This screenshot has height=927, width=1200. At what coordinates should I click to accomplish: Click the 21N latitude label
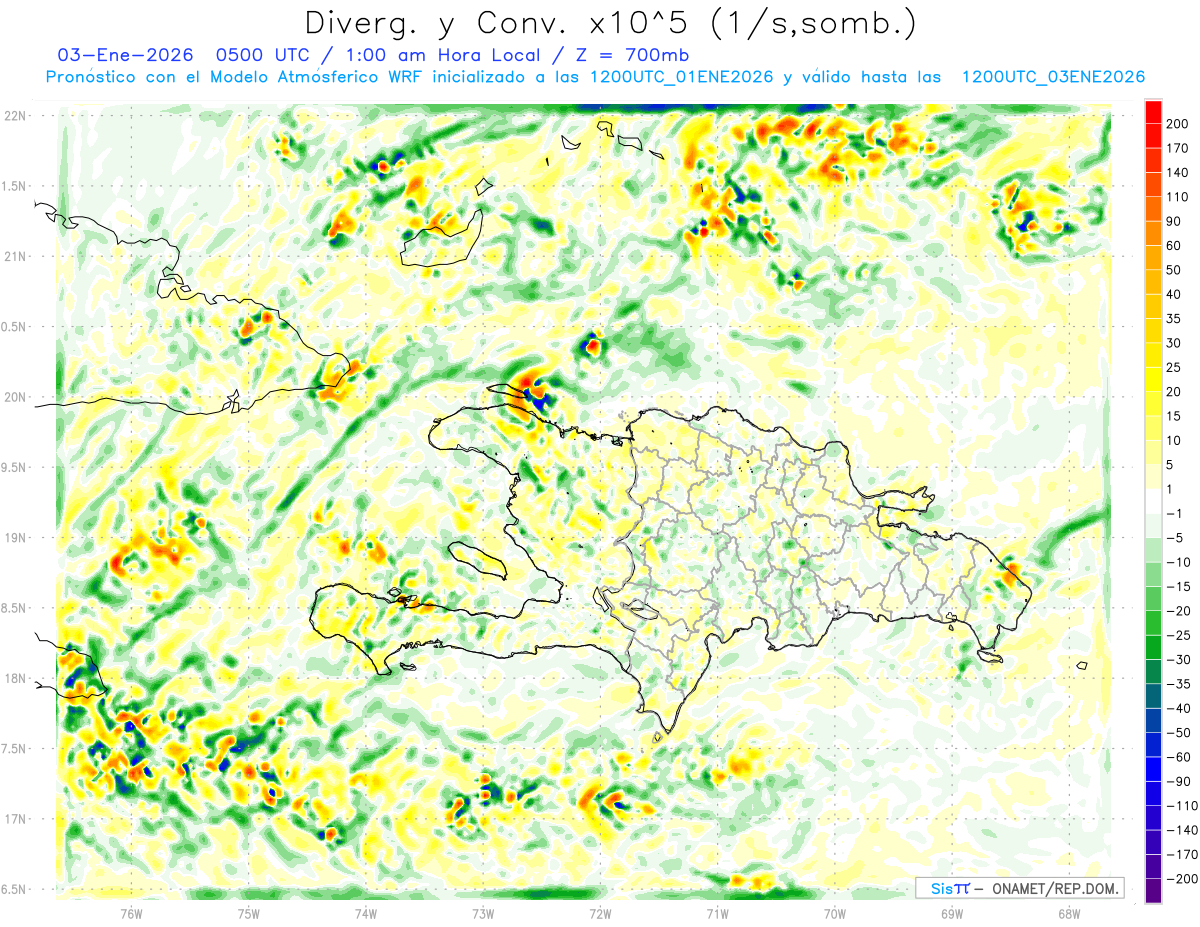[x=15, y=256]
